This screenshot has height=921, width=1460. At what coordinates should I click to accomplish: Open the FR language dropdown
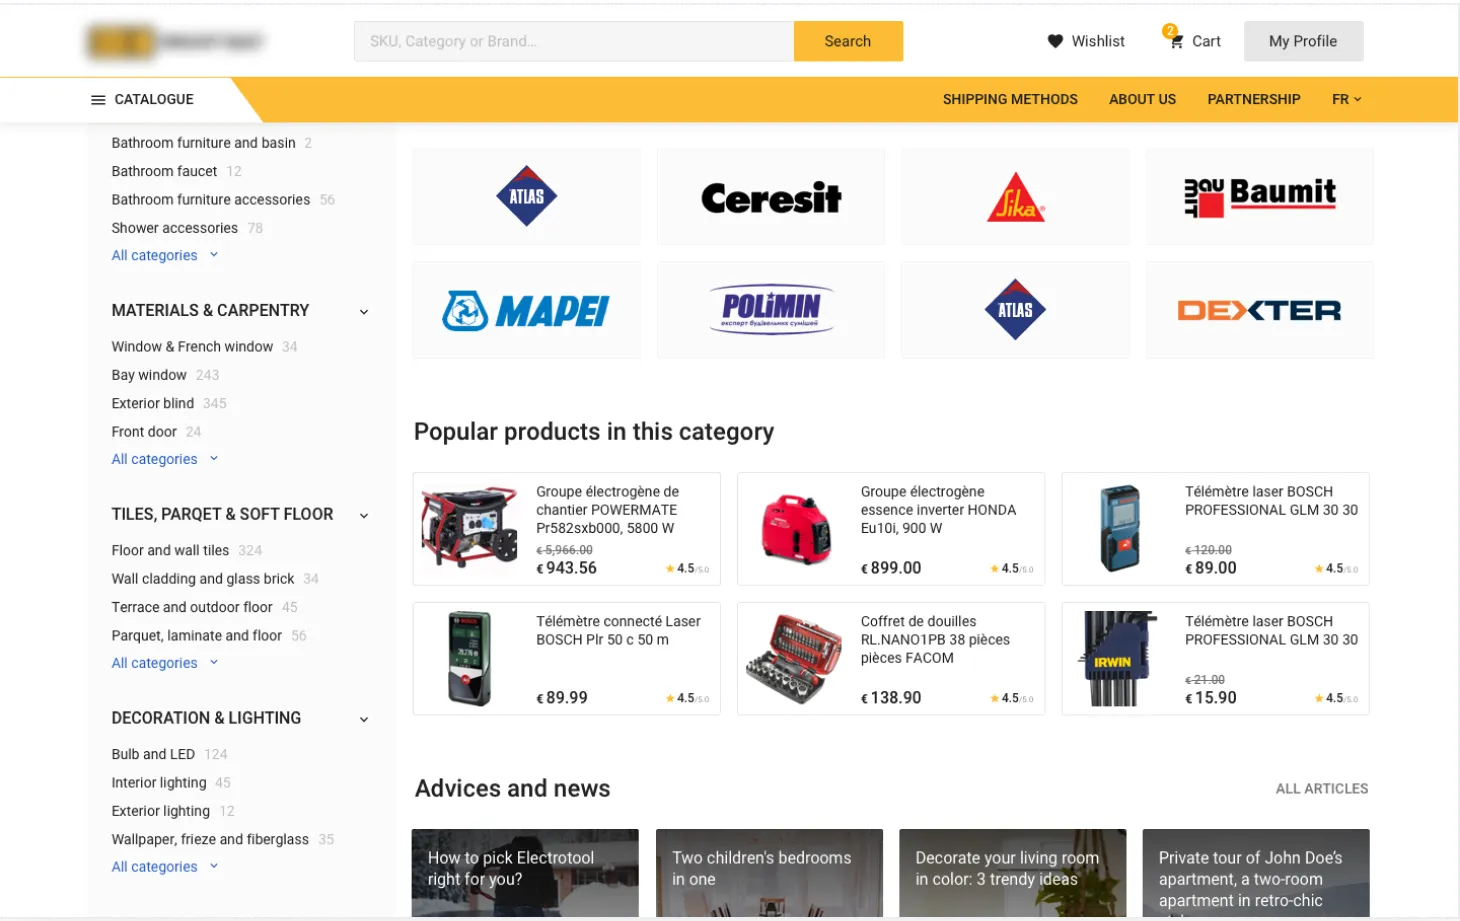click(x=1346, y=99)
